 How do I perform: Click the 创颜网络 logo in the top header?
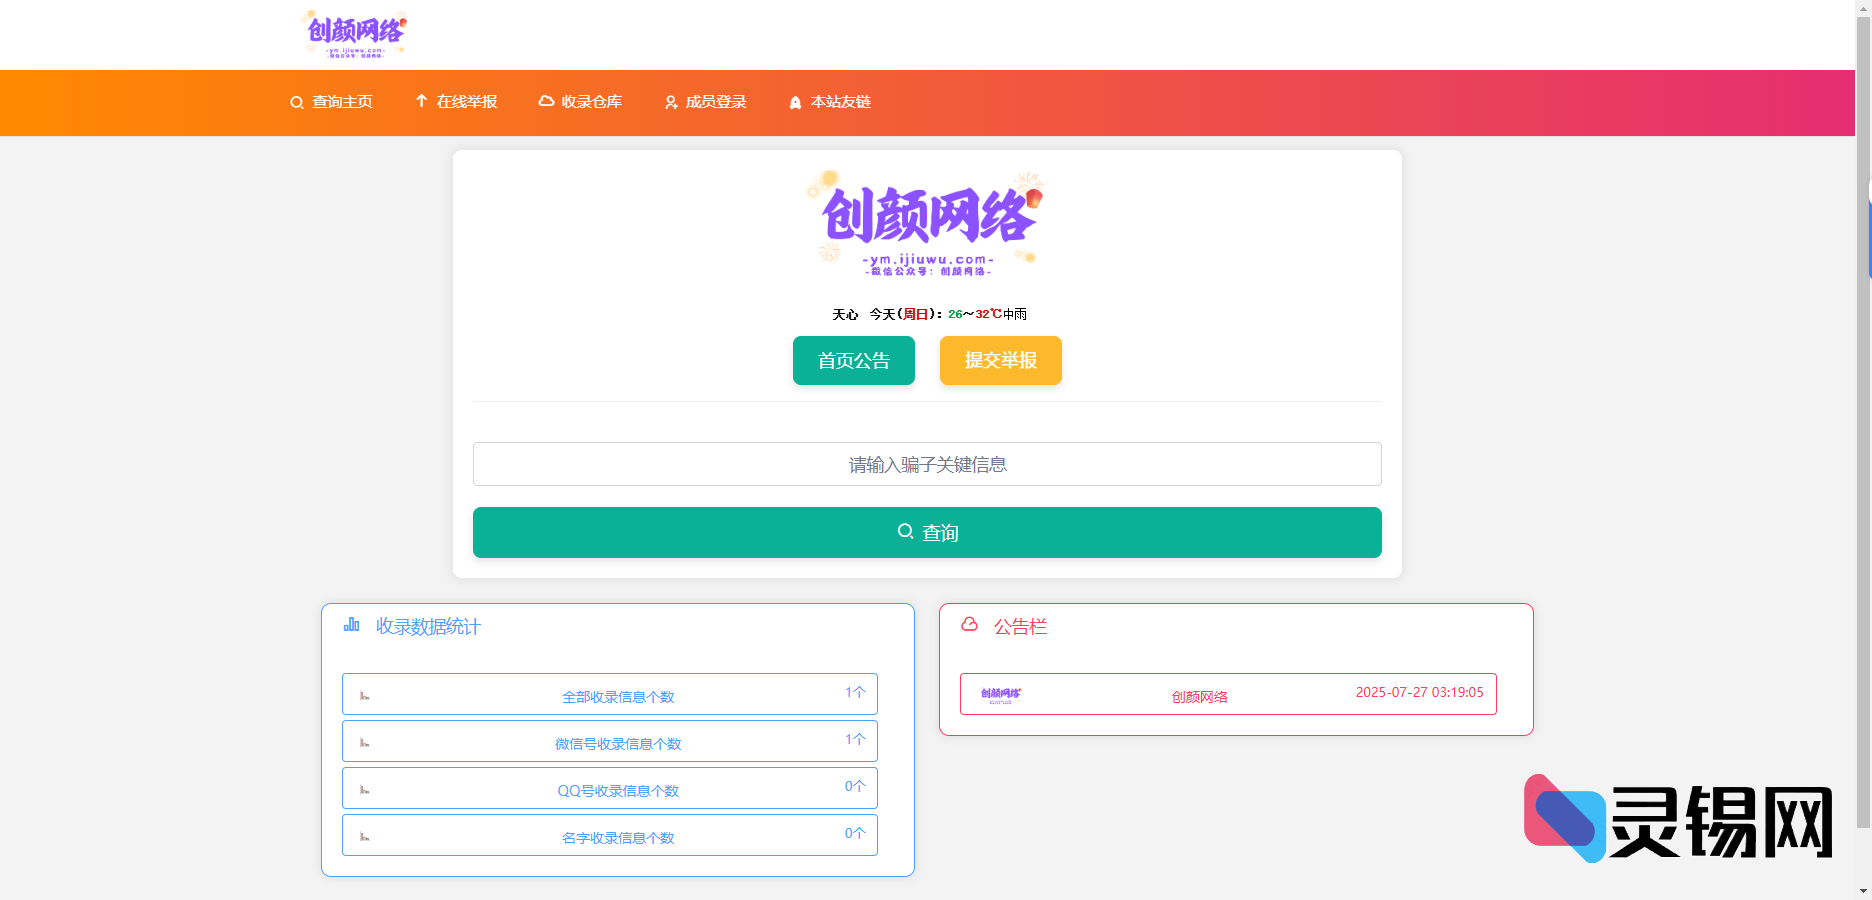[x=355, y=34]
